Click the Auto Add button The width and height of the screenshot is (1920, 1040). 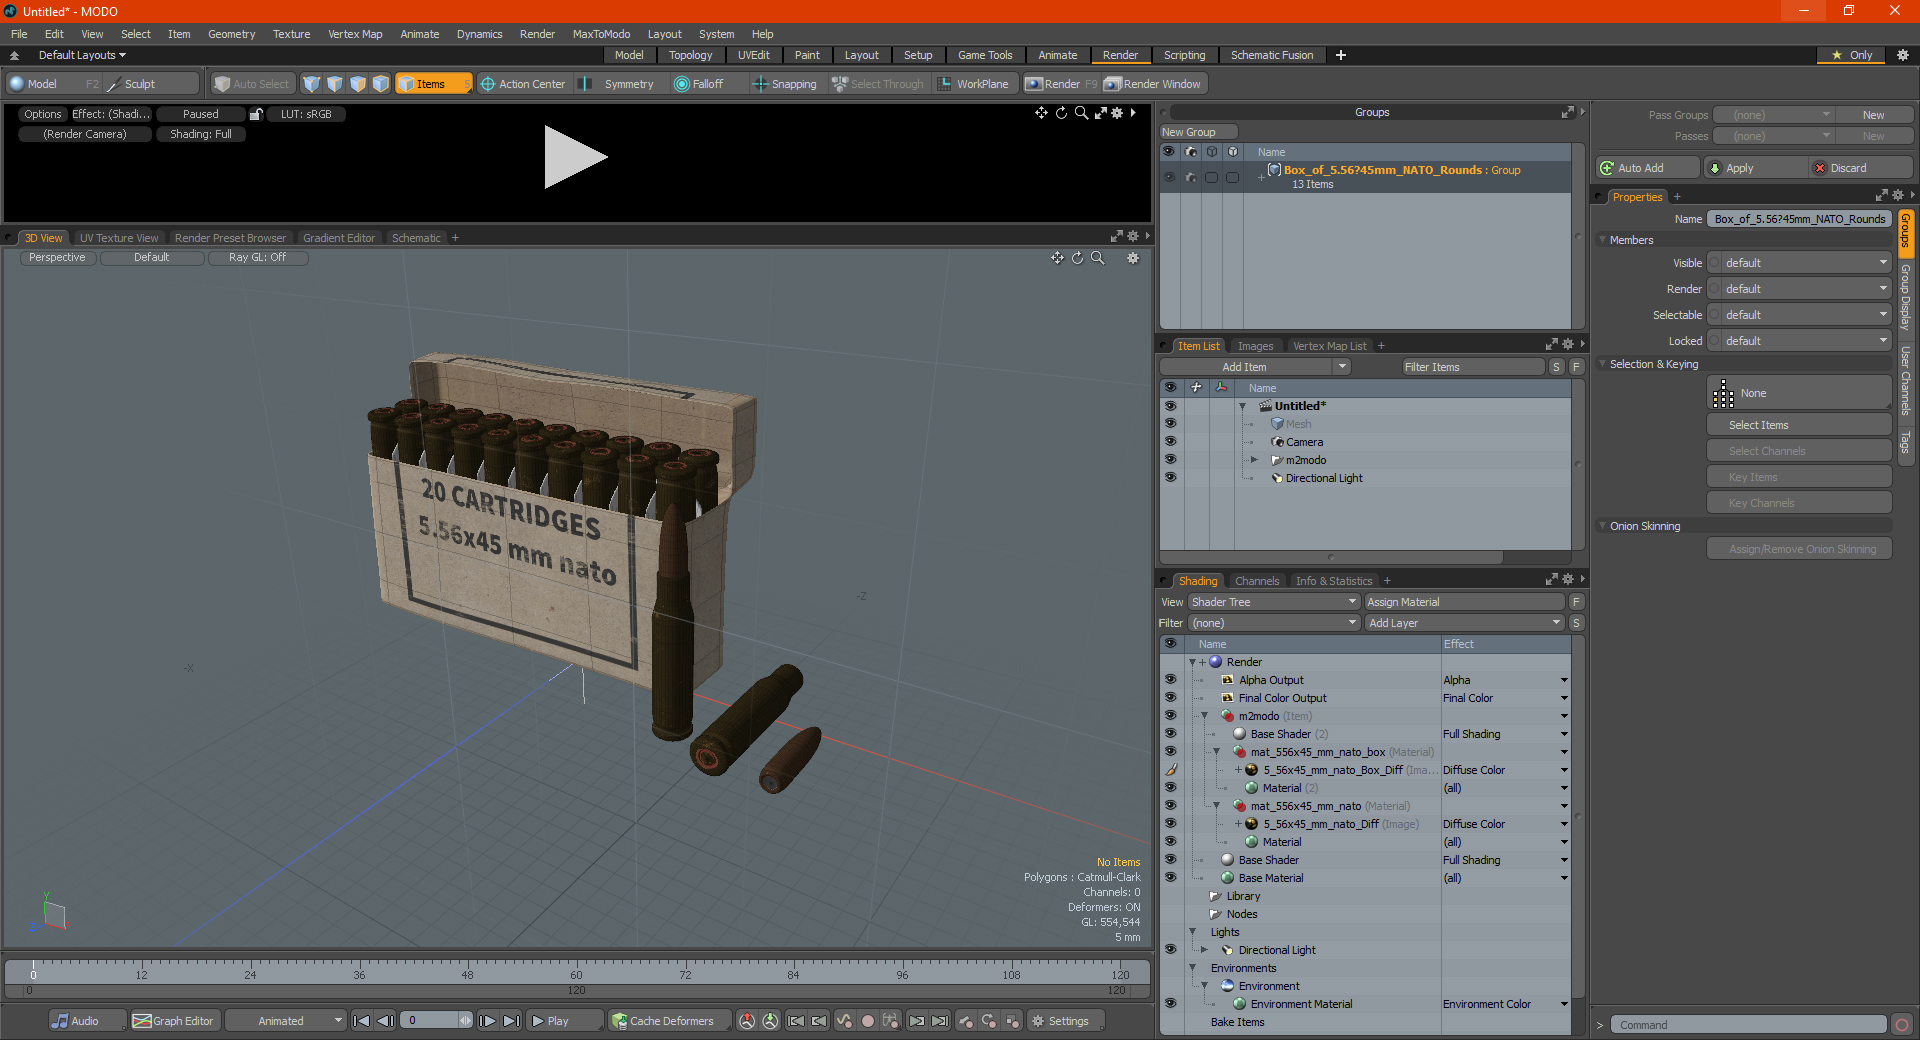tap(1648, 168)
